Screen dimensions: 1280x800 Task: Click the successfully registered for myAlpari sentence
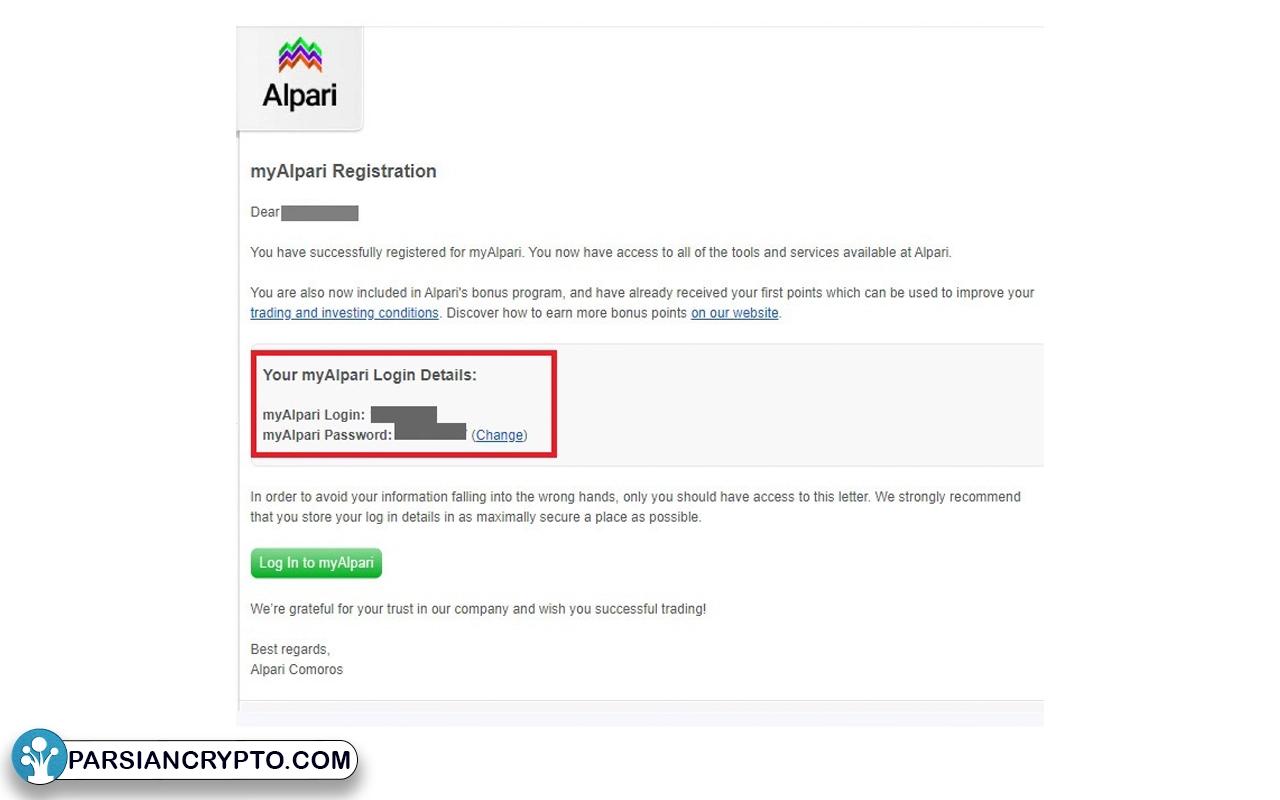(x=601, y=252)
